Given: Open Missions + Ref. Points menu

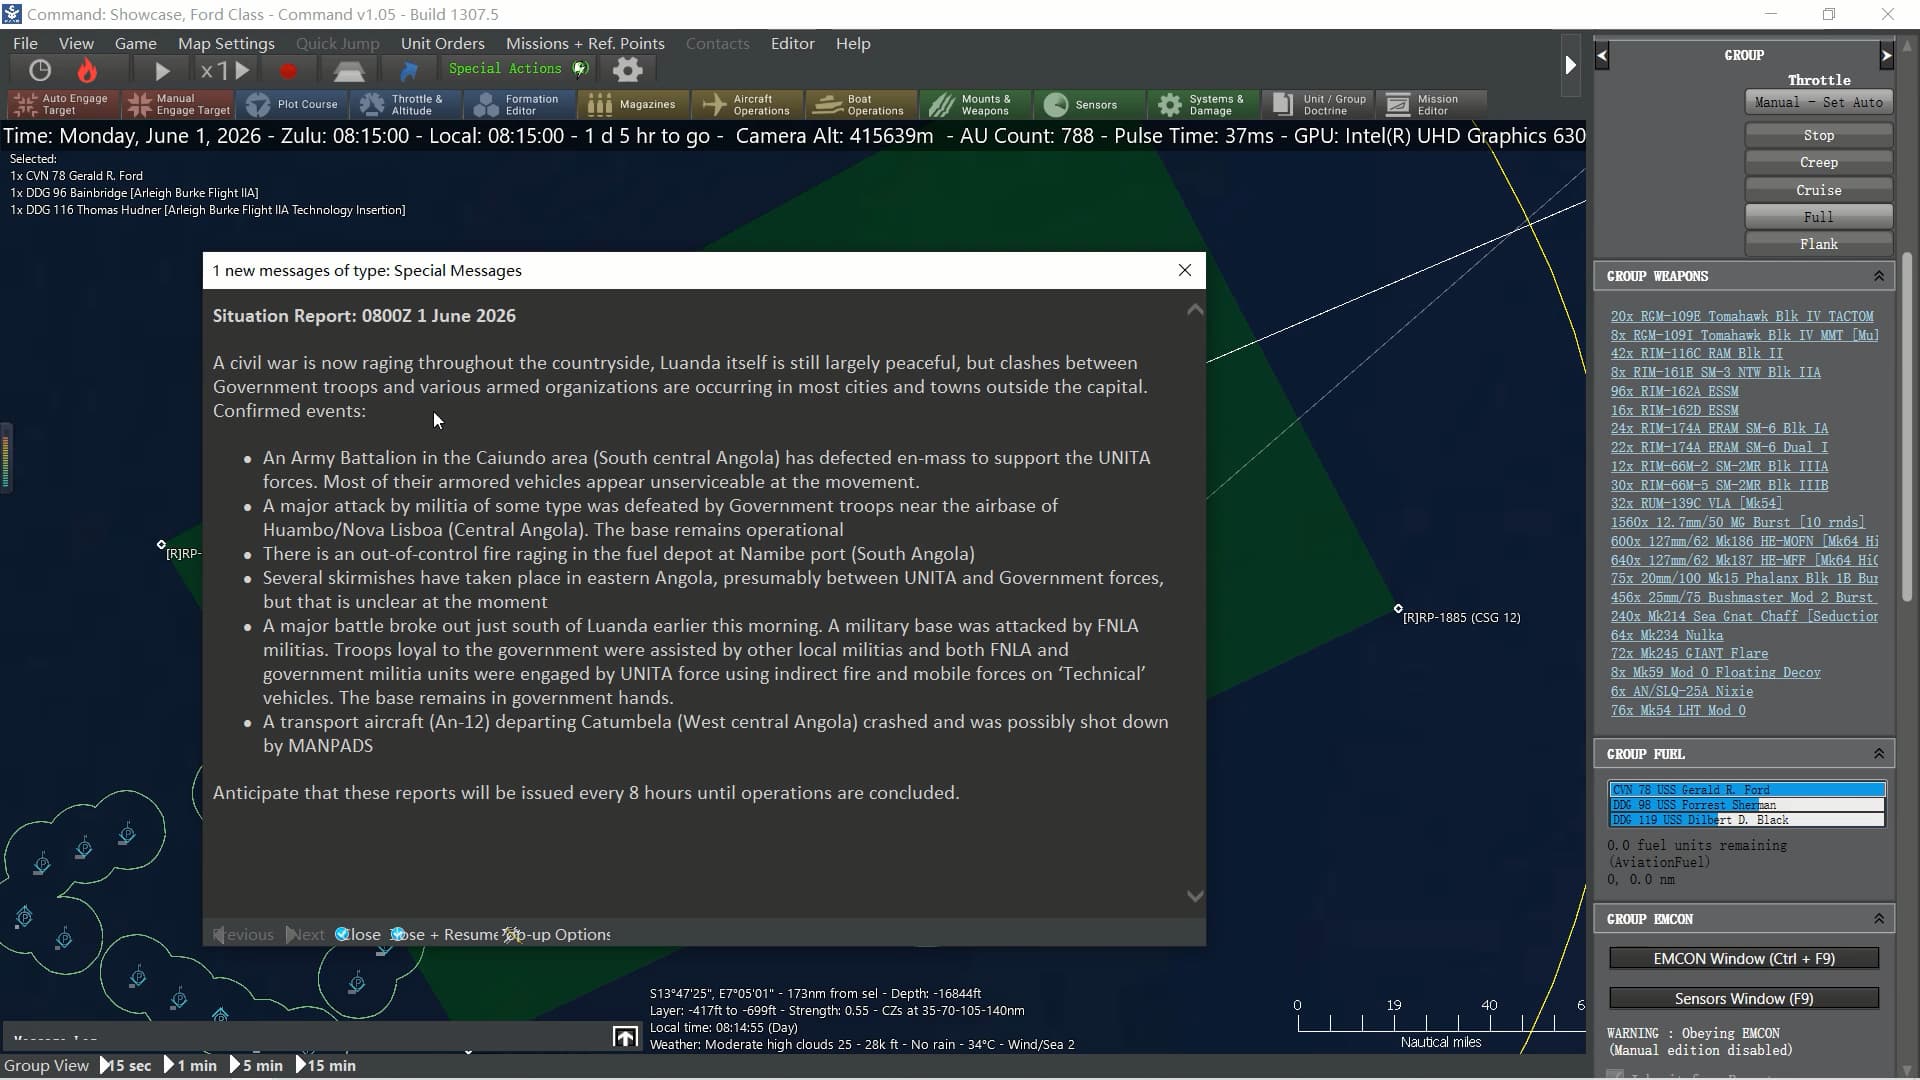Looking at the screenshot, I should [x=585, y=43].
